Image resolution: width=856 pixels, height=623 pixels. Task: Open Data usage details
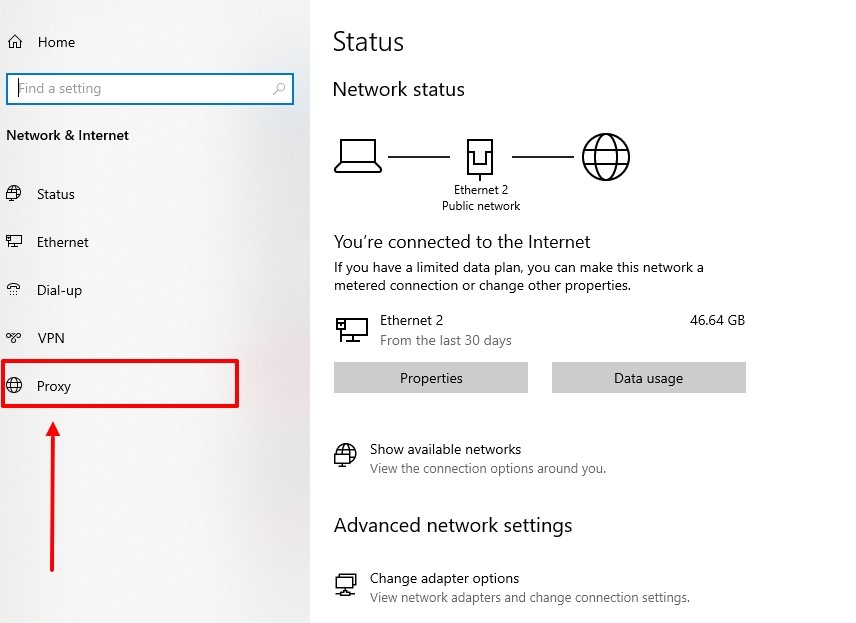click(x=648, y=378)
